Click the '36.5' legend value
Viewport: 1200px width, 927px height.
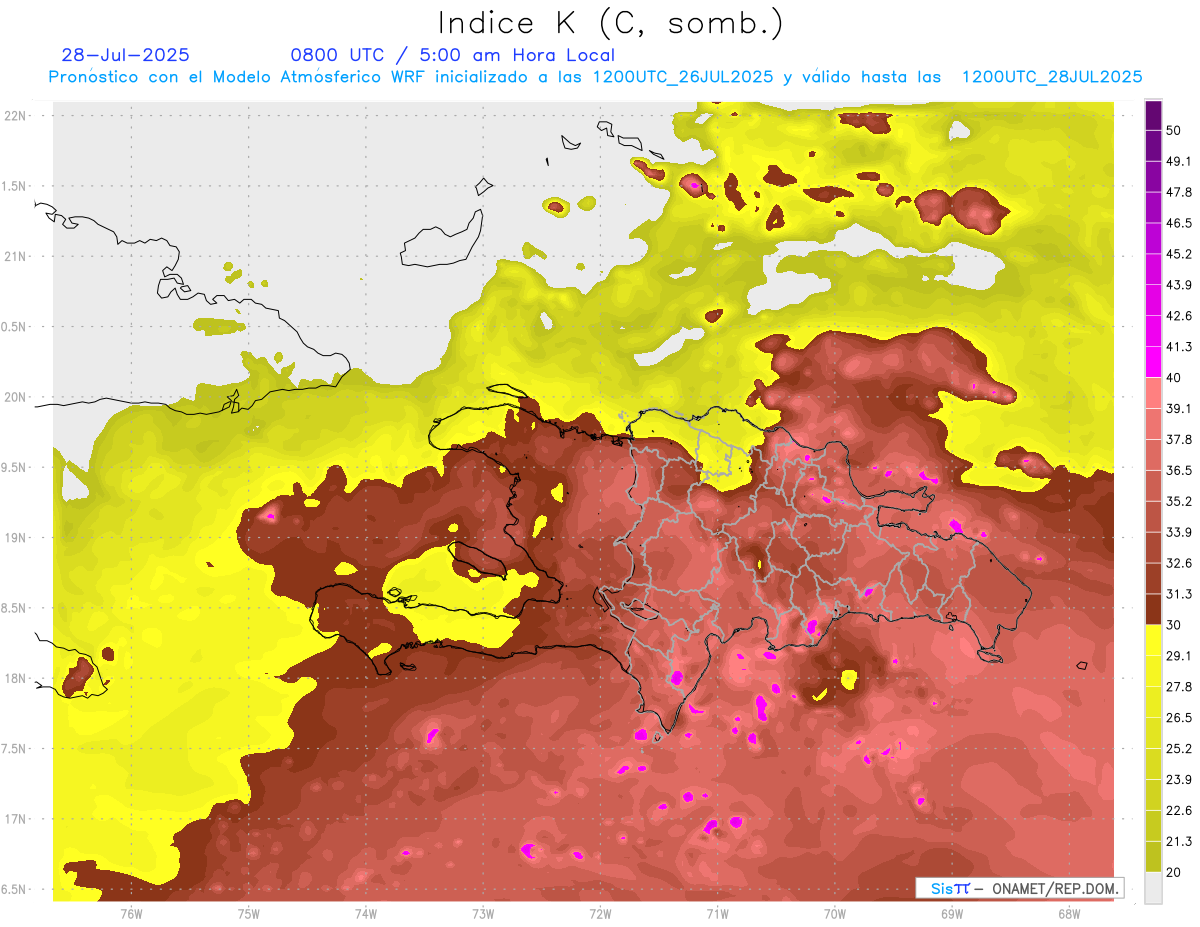click(x=1179, y=470)
